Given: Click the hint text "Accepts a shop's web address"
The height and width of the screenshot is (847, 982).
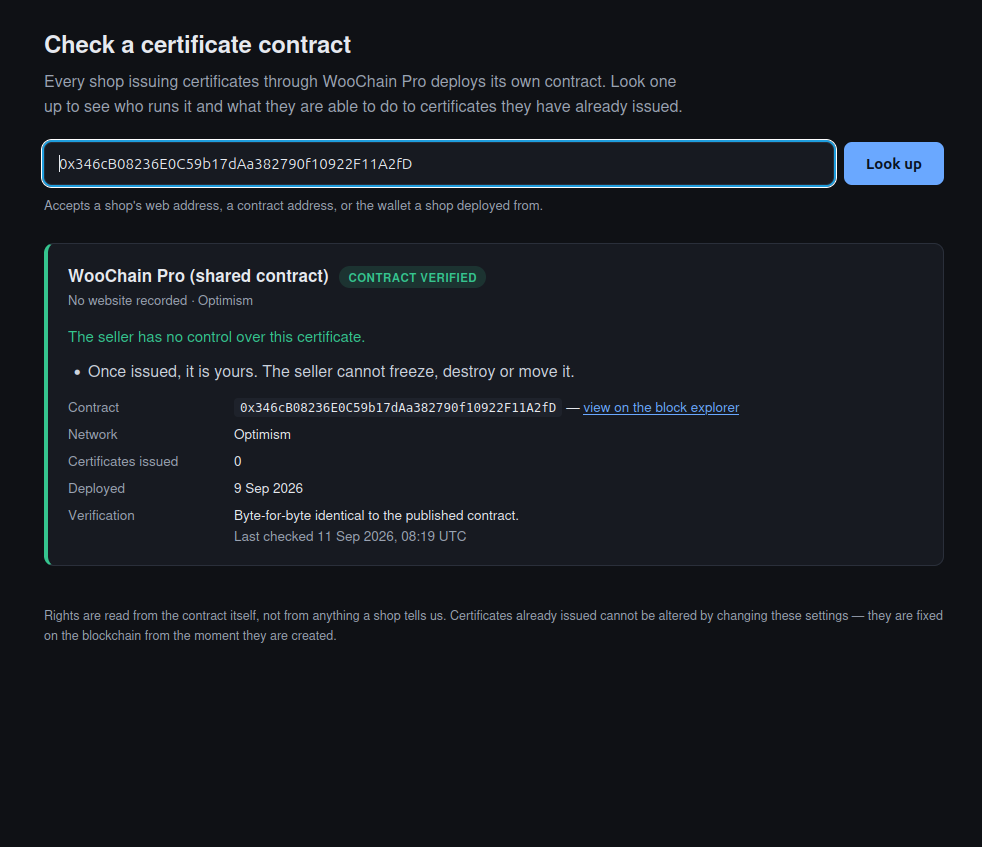Looking at the screenshot, I should click(293, 205).
